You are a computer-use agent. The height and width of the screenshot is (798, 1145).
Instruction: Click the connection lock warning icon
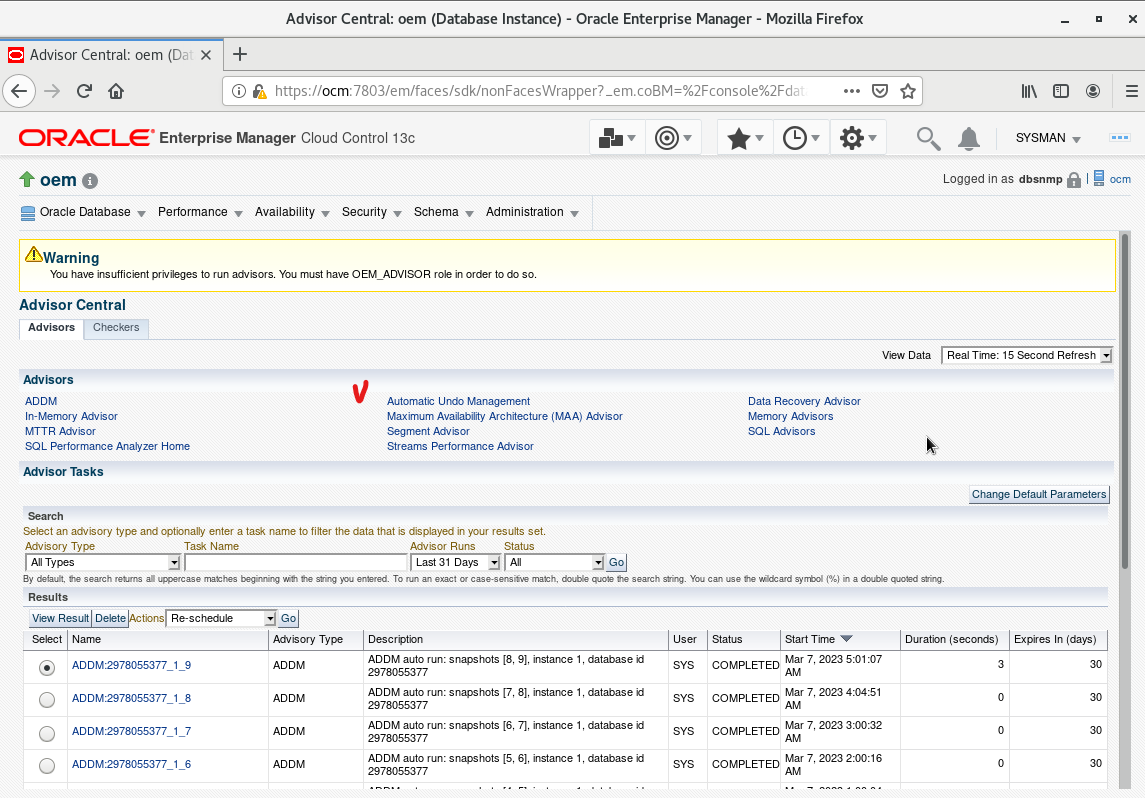(259, 91)
